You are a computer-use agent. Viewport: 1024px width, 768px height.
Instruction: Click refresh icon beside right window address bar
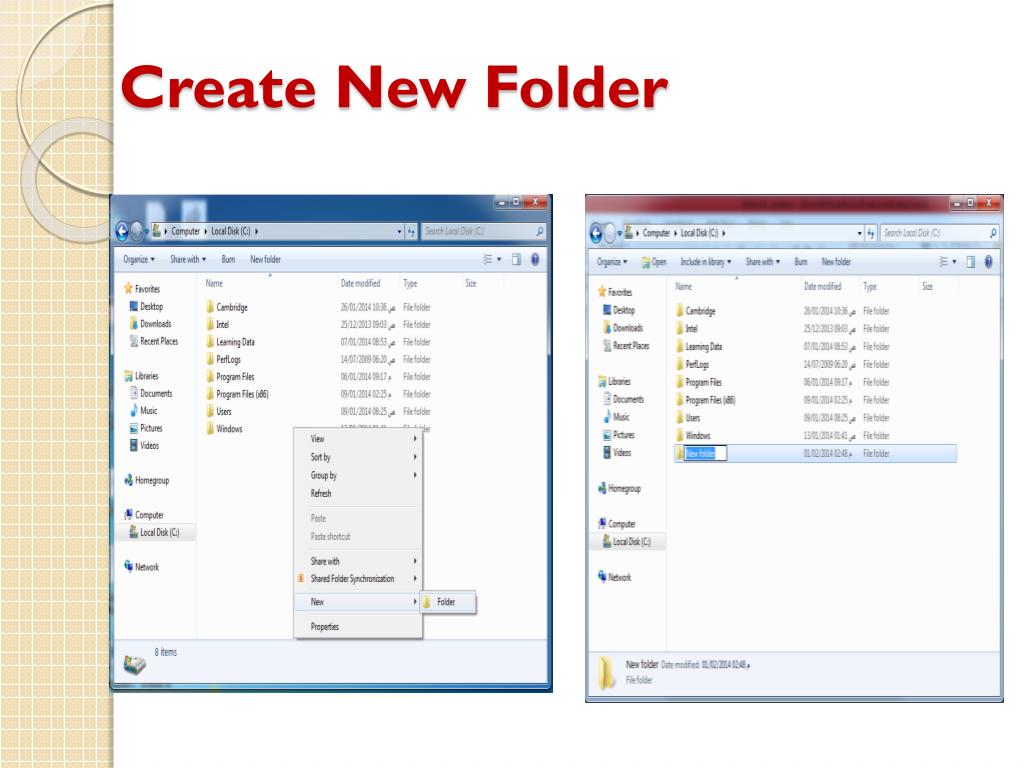[x=871, y=233]
